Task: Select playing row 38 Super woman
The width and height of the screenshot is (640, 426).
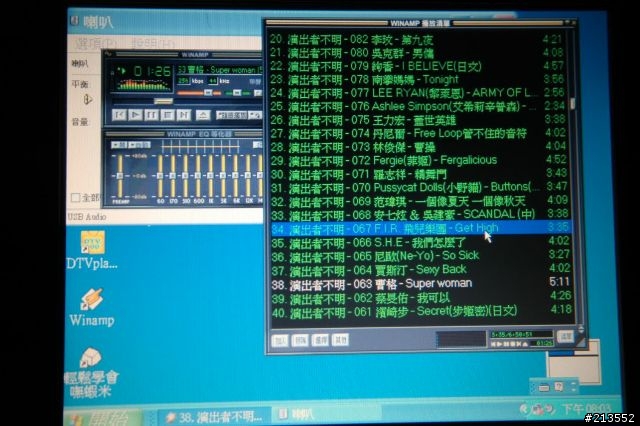Action: pyautogui.click(x=420, y=283)
